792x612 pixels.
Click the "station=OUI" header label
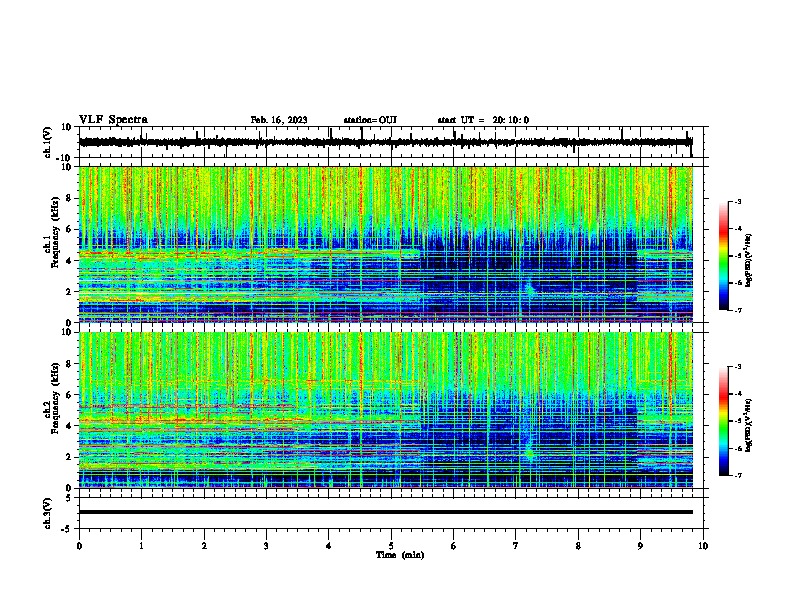coord(370,120)
